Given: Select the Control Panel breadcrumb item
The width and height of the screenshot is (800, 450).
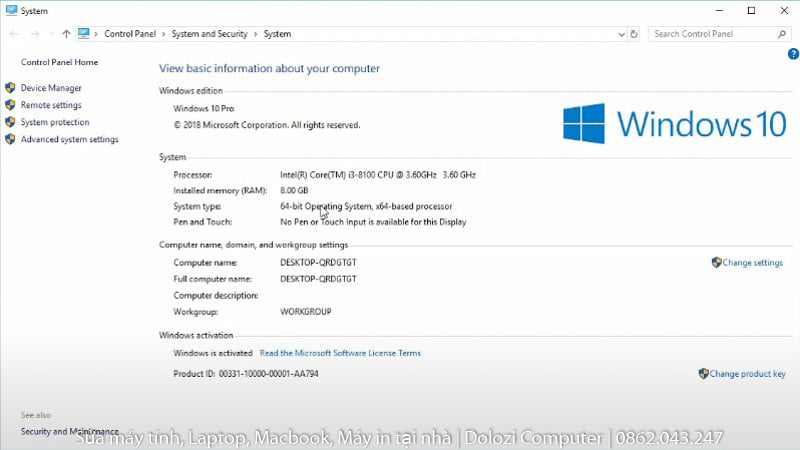Looking at the screenshot, I should coord(132,34).
